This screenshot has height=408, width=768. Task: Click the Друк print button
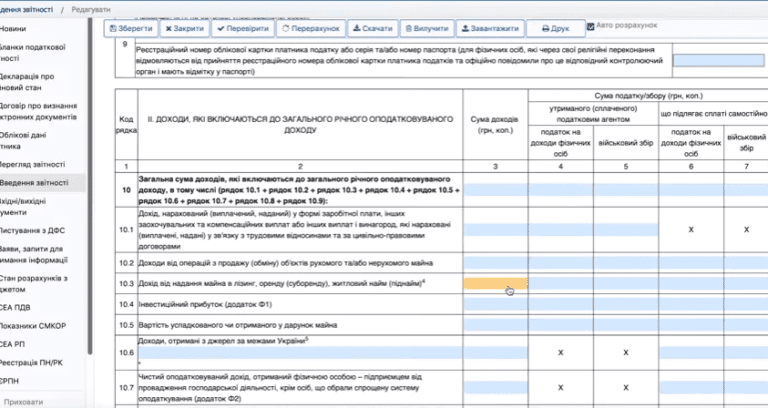[x=555, y=28]
